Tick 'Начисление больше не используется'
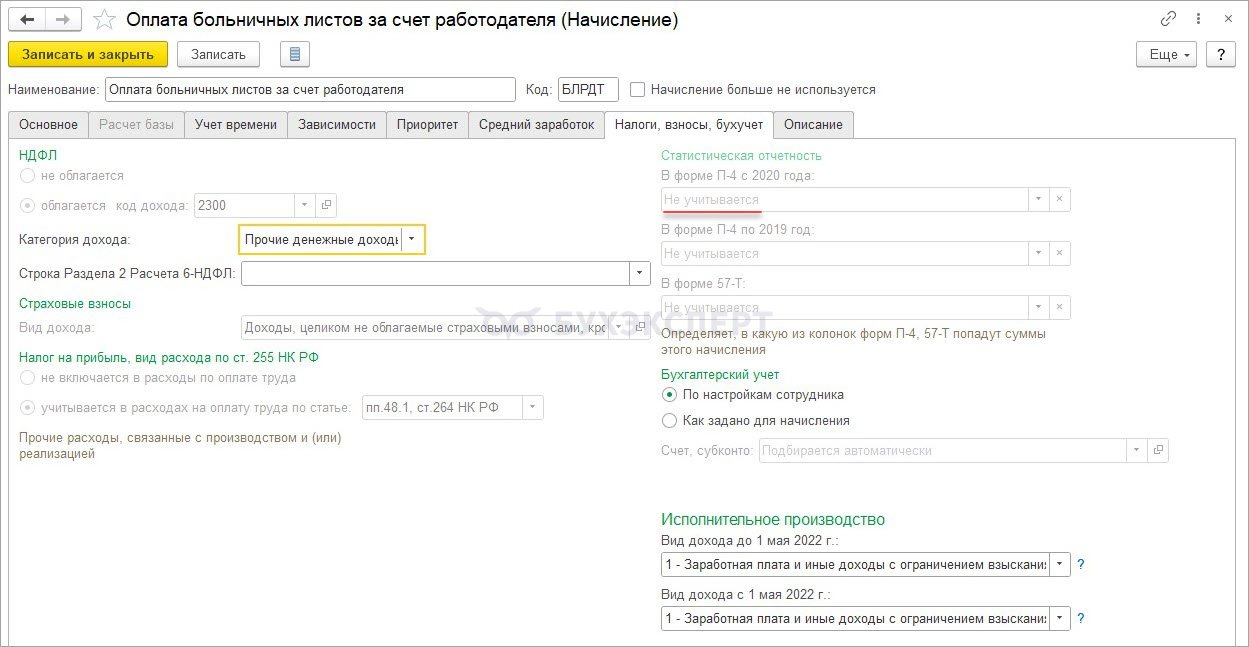Image resolution: width=1249 pixels, height=647 pixels. point(638,89)
